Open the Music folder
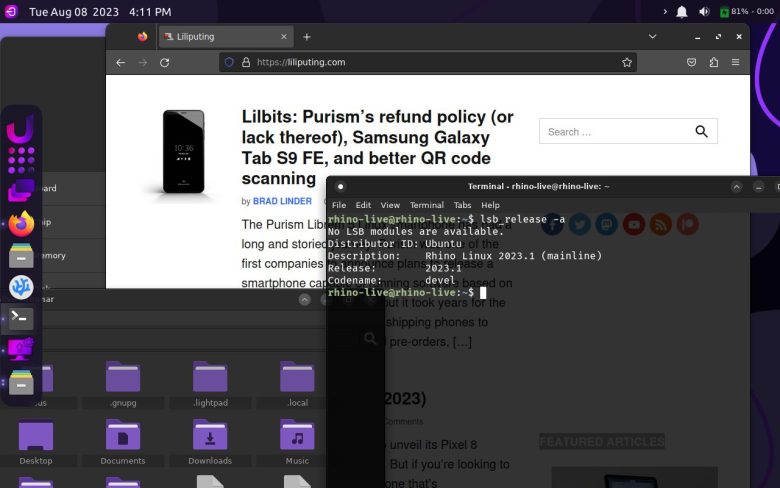Viewport: 780px width, 488px height. (297, 442)
